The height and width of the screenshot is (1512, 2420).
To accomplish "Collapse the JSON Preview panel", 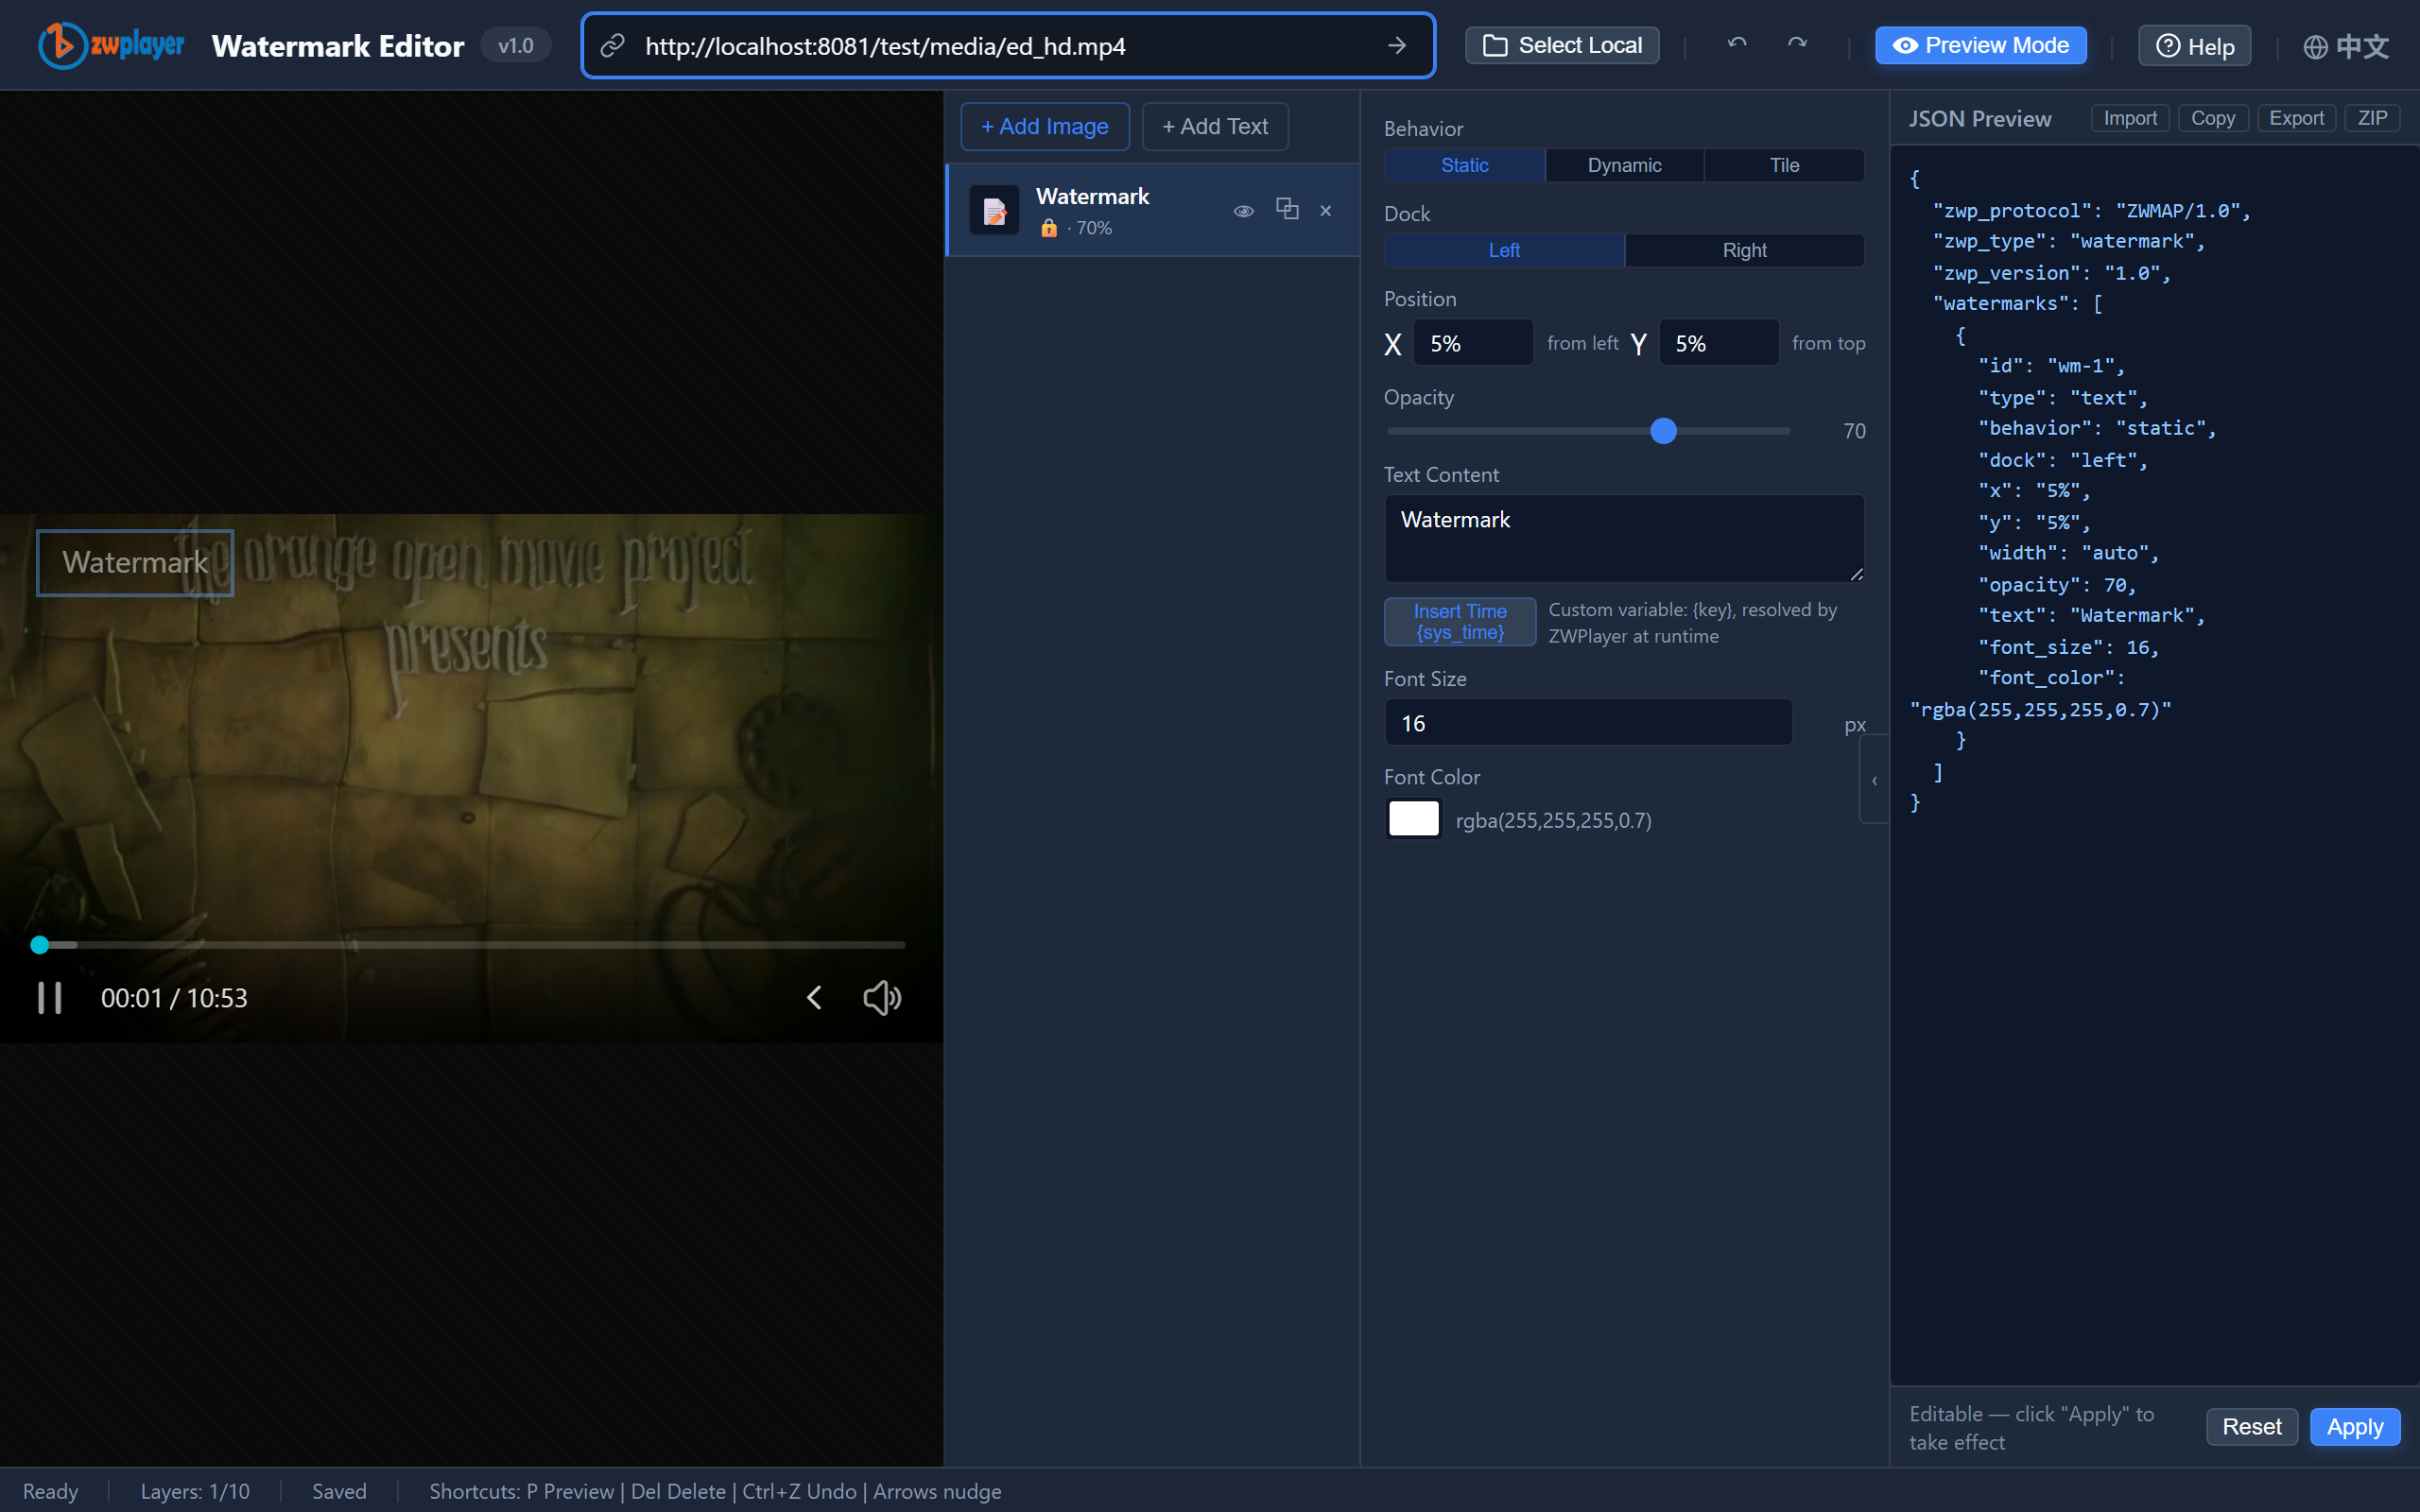I will 1874,780.
